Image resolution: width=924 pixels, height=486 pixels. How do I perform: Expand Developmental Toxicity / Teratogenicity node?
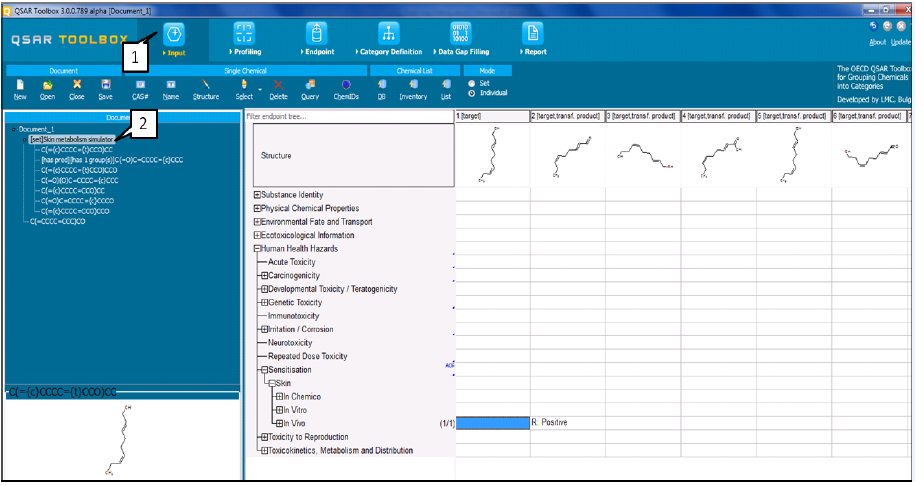pyautogui.click(x=265, y=289)
